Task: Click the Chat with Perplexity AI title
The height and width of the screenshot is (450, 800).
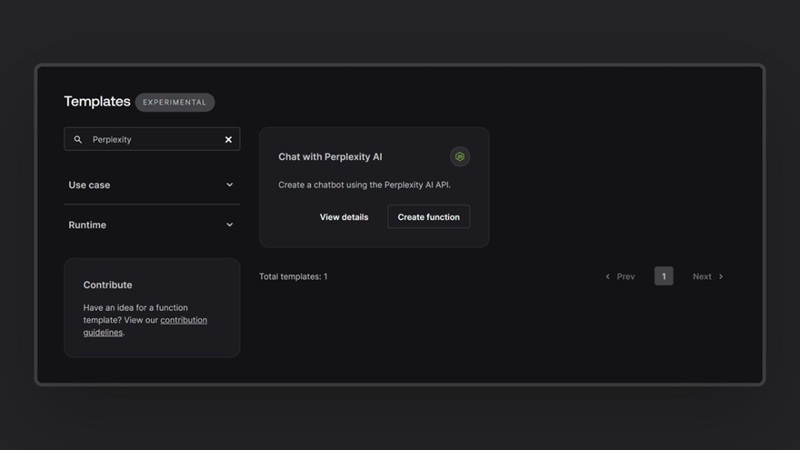Action: click(x=330, y=157)
